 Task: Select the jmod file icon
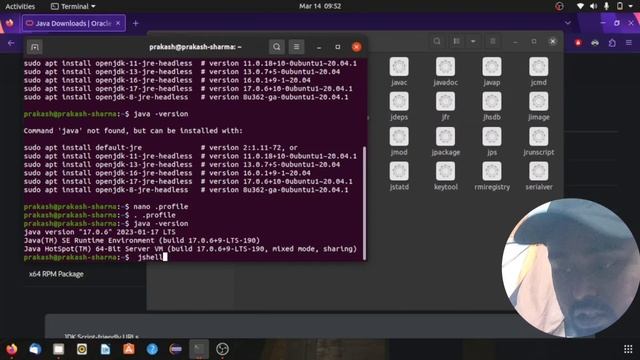[399, 137]
